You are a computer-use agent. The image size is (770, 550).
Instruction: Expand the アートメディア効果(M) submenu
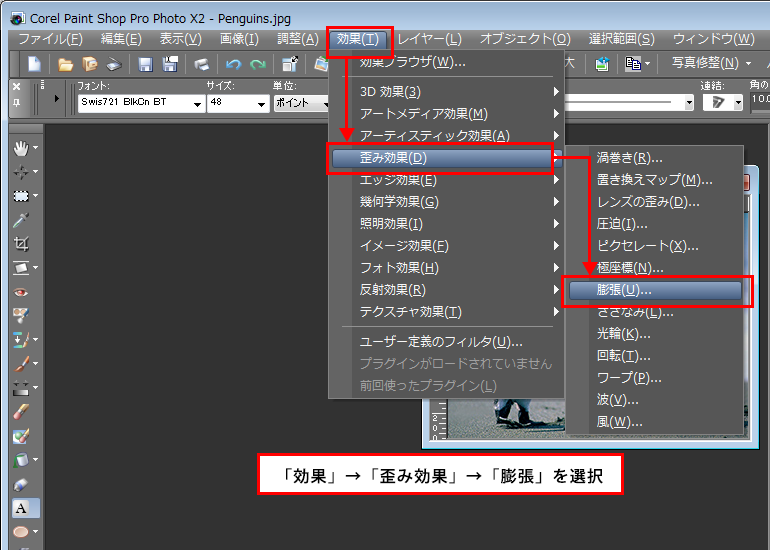pyautogui.click(x=446, y=114)
